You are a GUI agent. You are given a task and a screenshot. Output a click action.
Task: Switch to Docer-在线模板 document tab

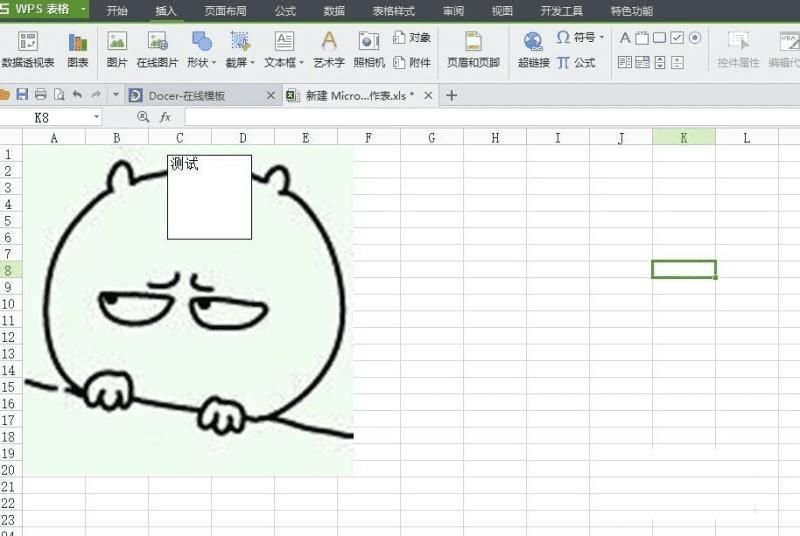[203, 95]
